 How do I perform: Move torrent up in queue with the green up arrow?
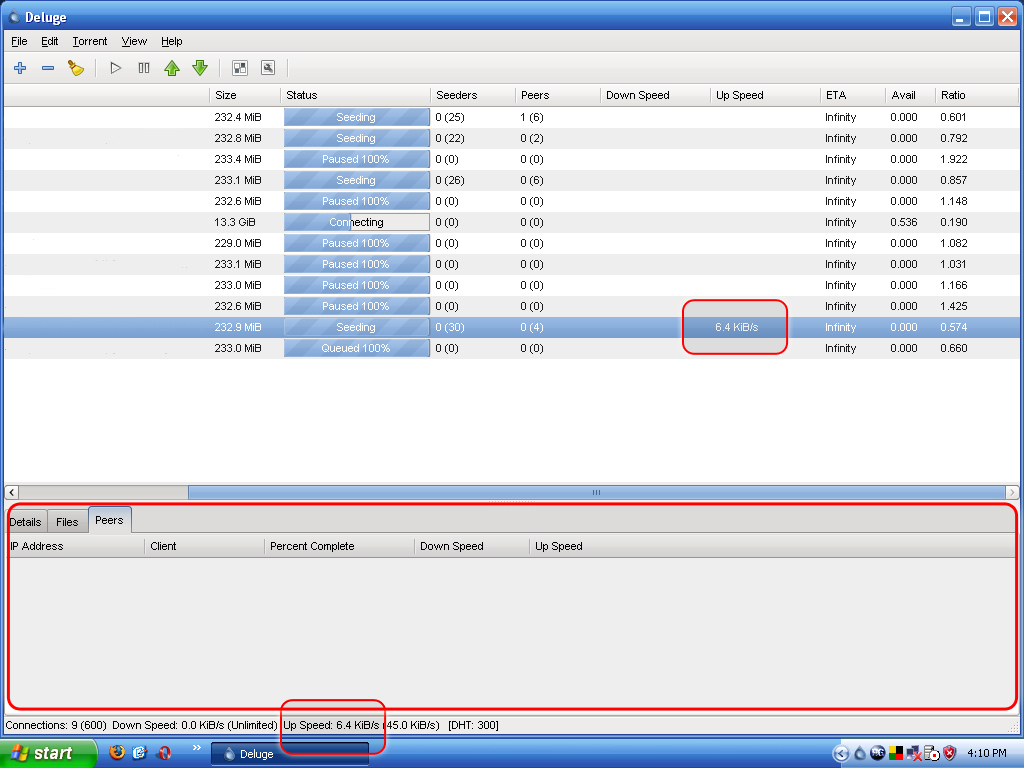coord(172,68)
